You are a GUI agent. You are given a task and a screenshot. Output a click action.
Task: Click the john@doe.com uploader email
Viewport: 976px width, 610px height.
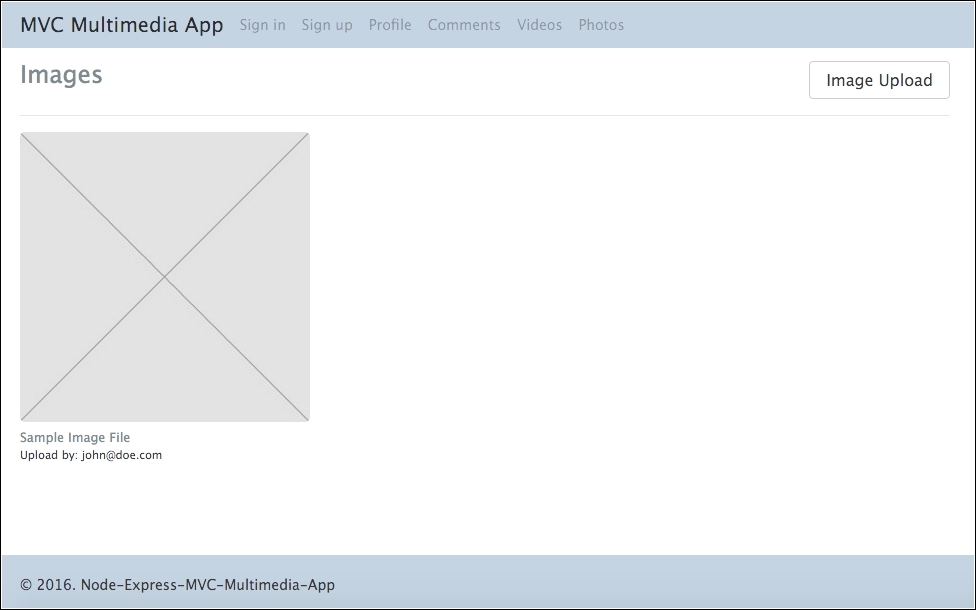[x=121, y=455]
